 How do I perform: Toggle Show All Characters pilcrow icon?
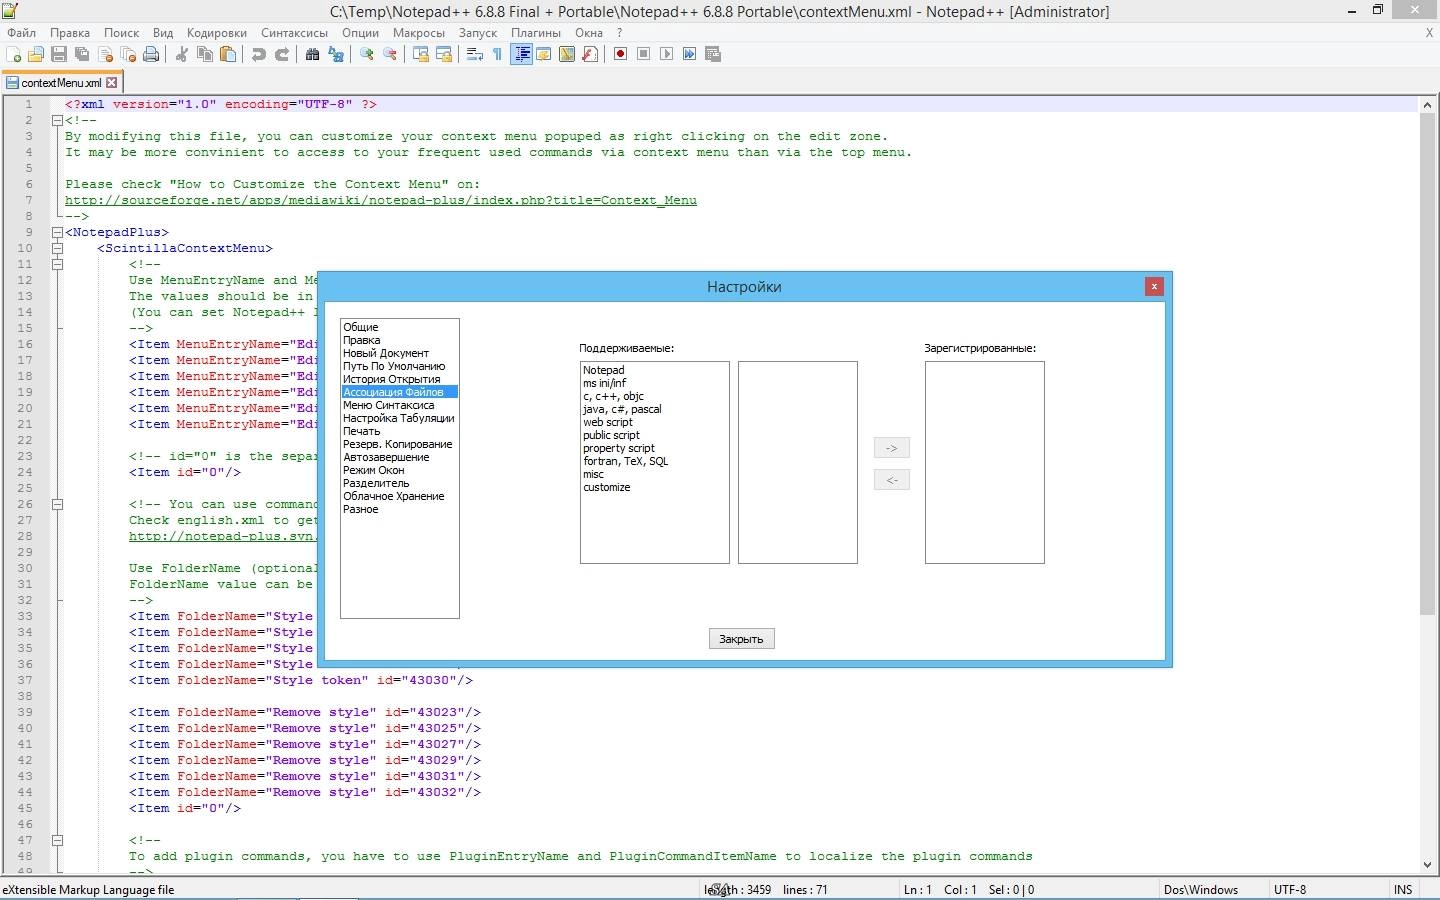coord(498,54)
